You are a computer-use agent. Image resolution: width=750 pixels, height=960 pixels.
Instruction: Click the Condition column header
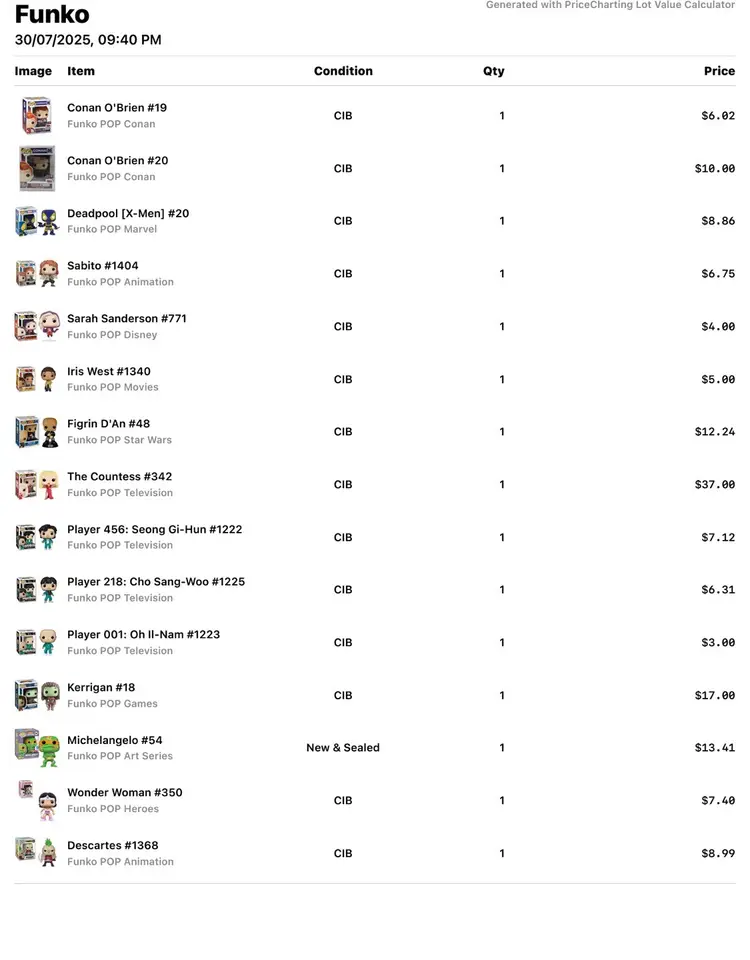[x=343, y=71]
